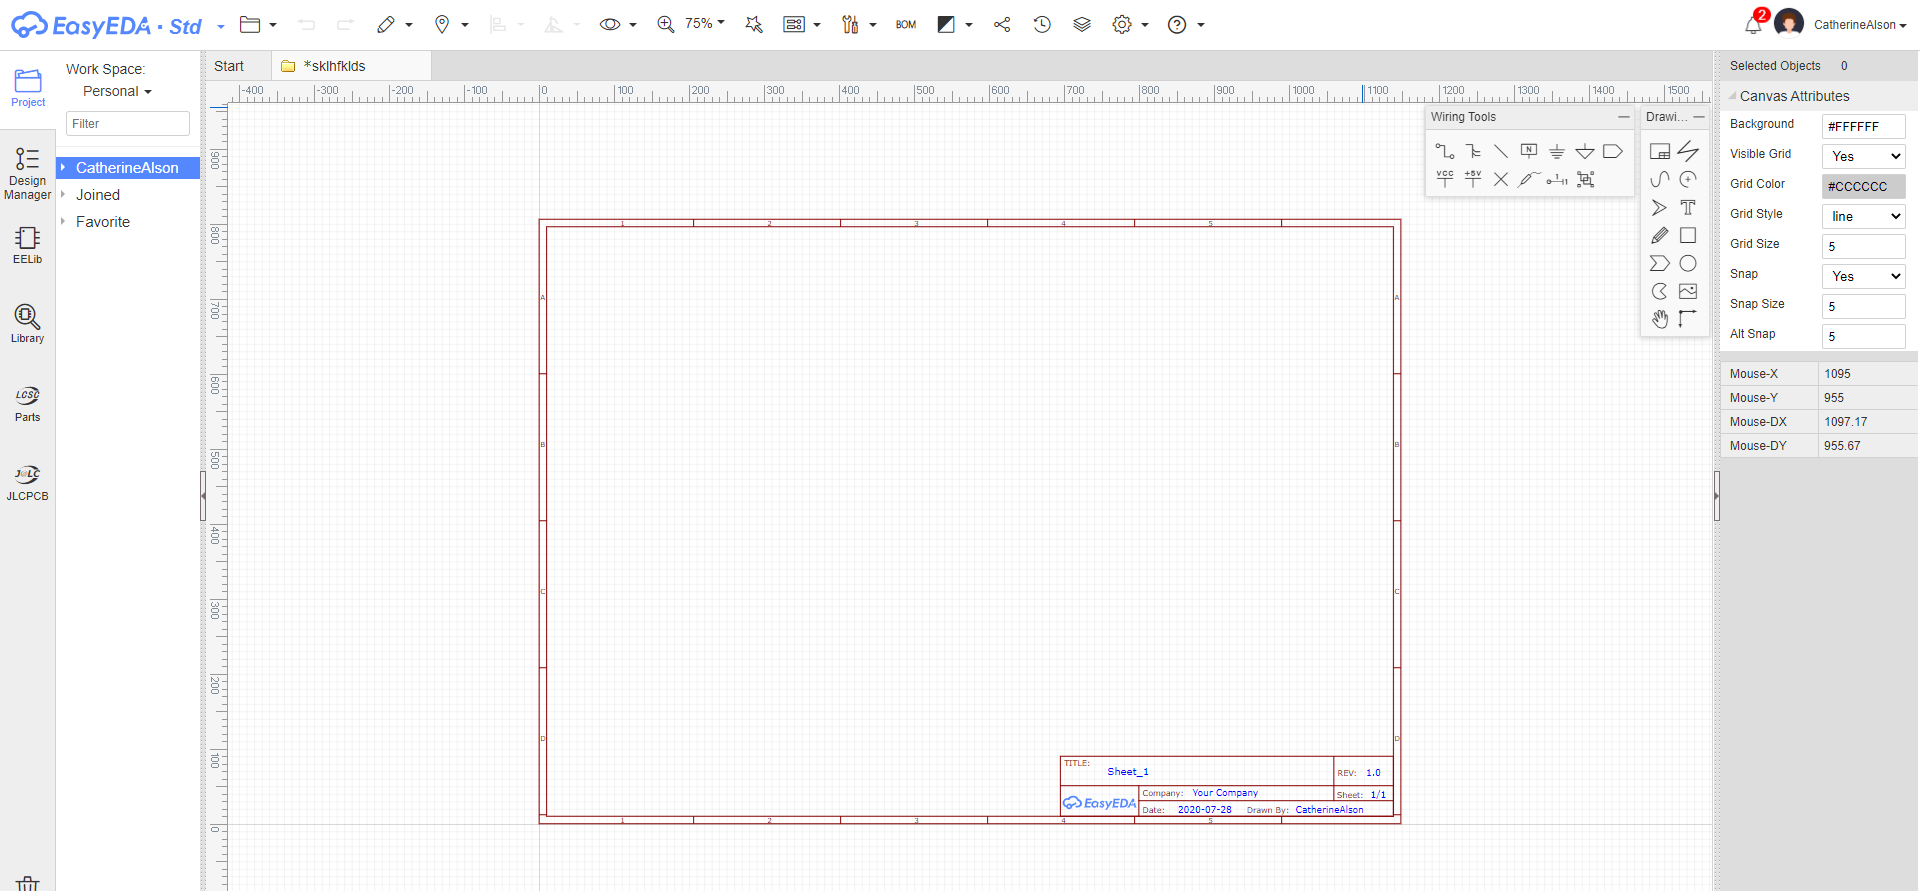Select the Arrow Head tool
1920x891 pixels.
pos(1660,207)
